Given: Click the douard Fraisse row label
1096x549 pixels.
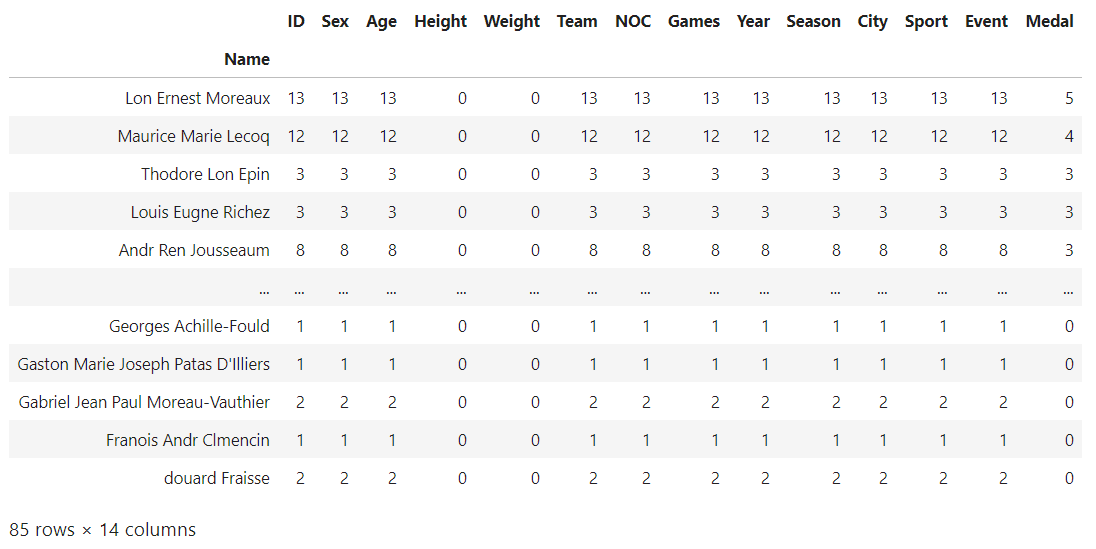Looking at the screenshot, I should [x=217, y=478].
